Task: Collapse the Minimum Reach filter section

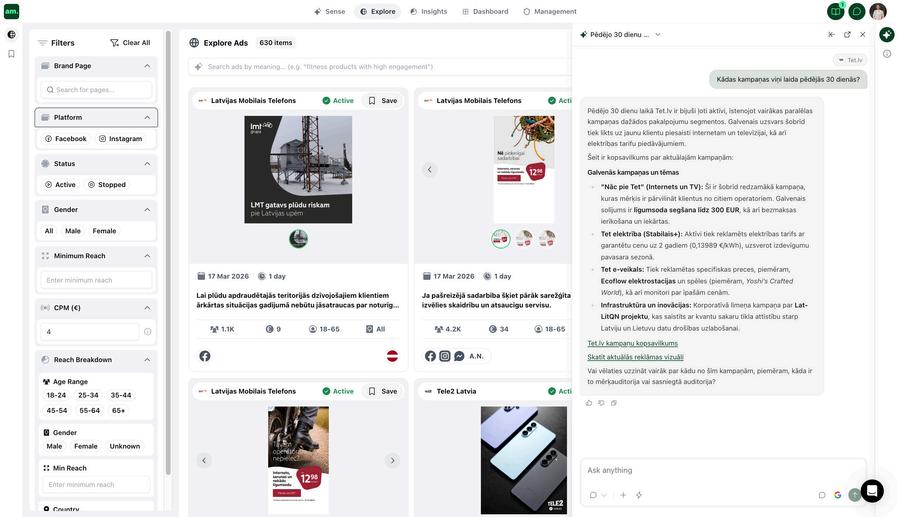Action: (148, 256)
